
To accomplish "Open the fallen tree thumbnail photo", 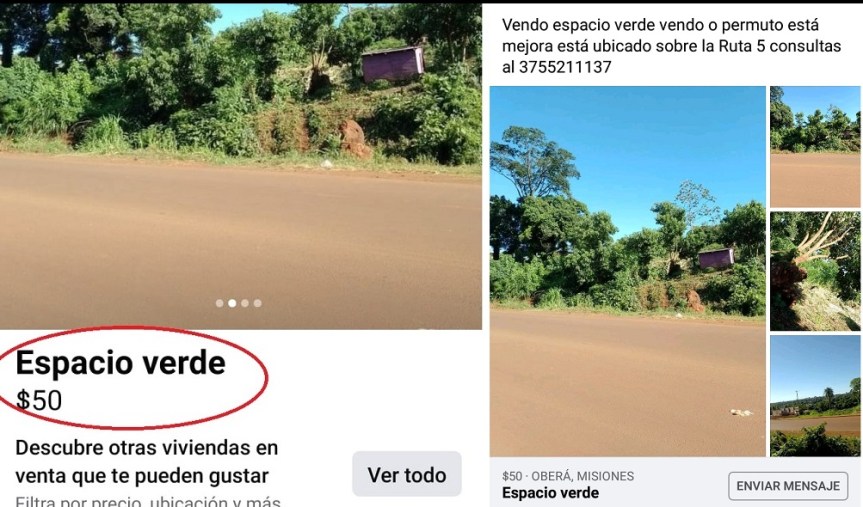I will point(815,271).
